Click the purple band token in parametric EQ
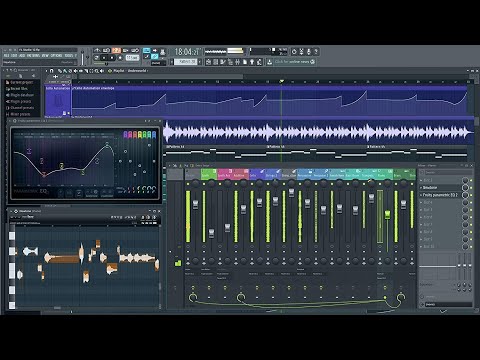Screen dimensions: 480x360 click(125, 134)
